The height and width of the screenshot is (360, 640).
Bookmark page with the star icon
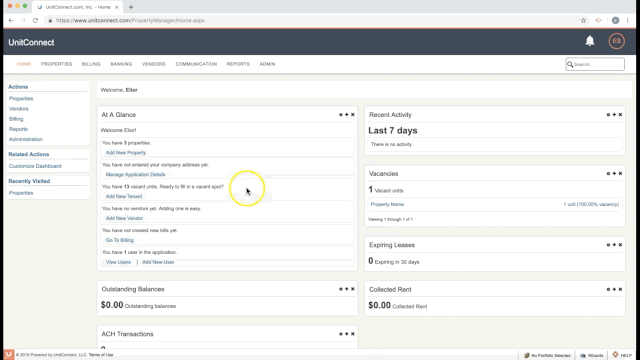pyautogui.click(x=583, y=20)
